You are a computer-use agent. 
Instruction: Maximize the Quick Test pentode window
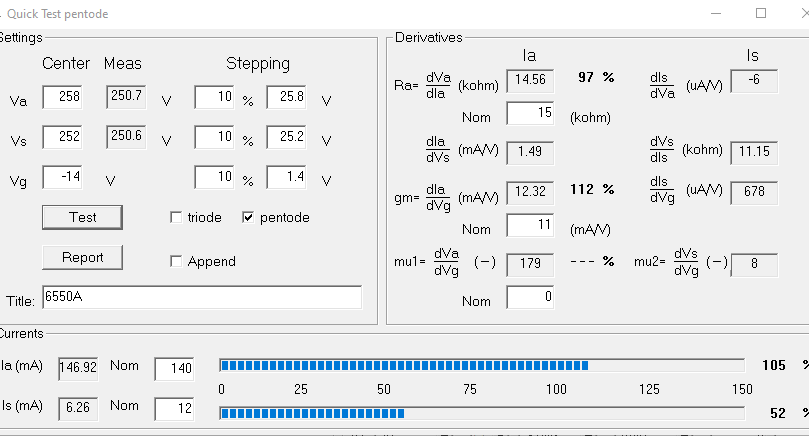point(761,13)
